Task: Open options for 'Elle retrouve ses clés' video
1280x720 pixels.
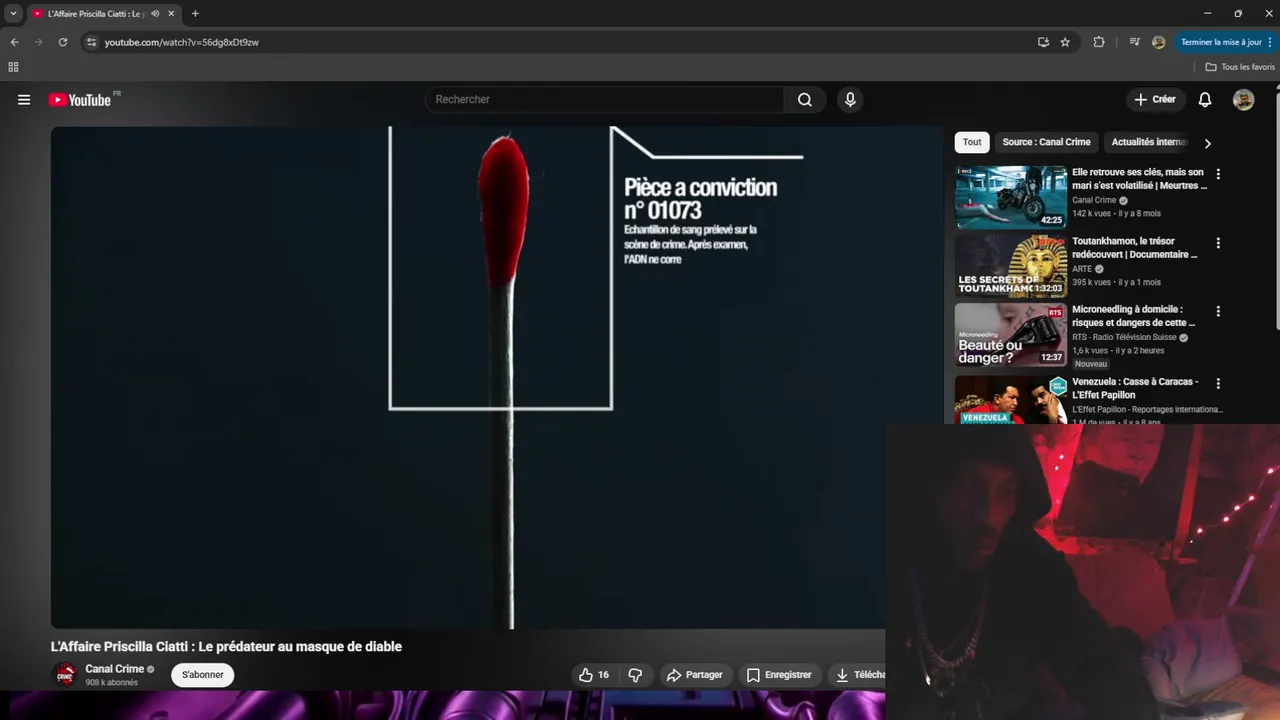Action: [x=1217, y=174]
